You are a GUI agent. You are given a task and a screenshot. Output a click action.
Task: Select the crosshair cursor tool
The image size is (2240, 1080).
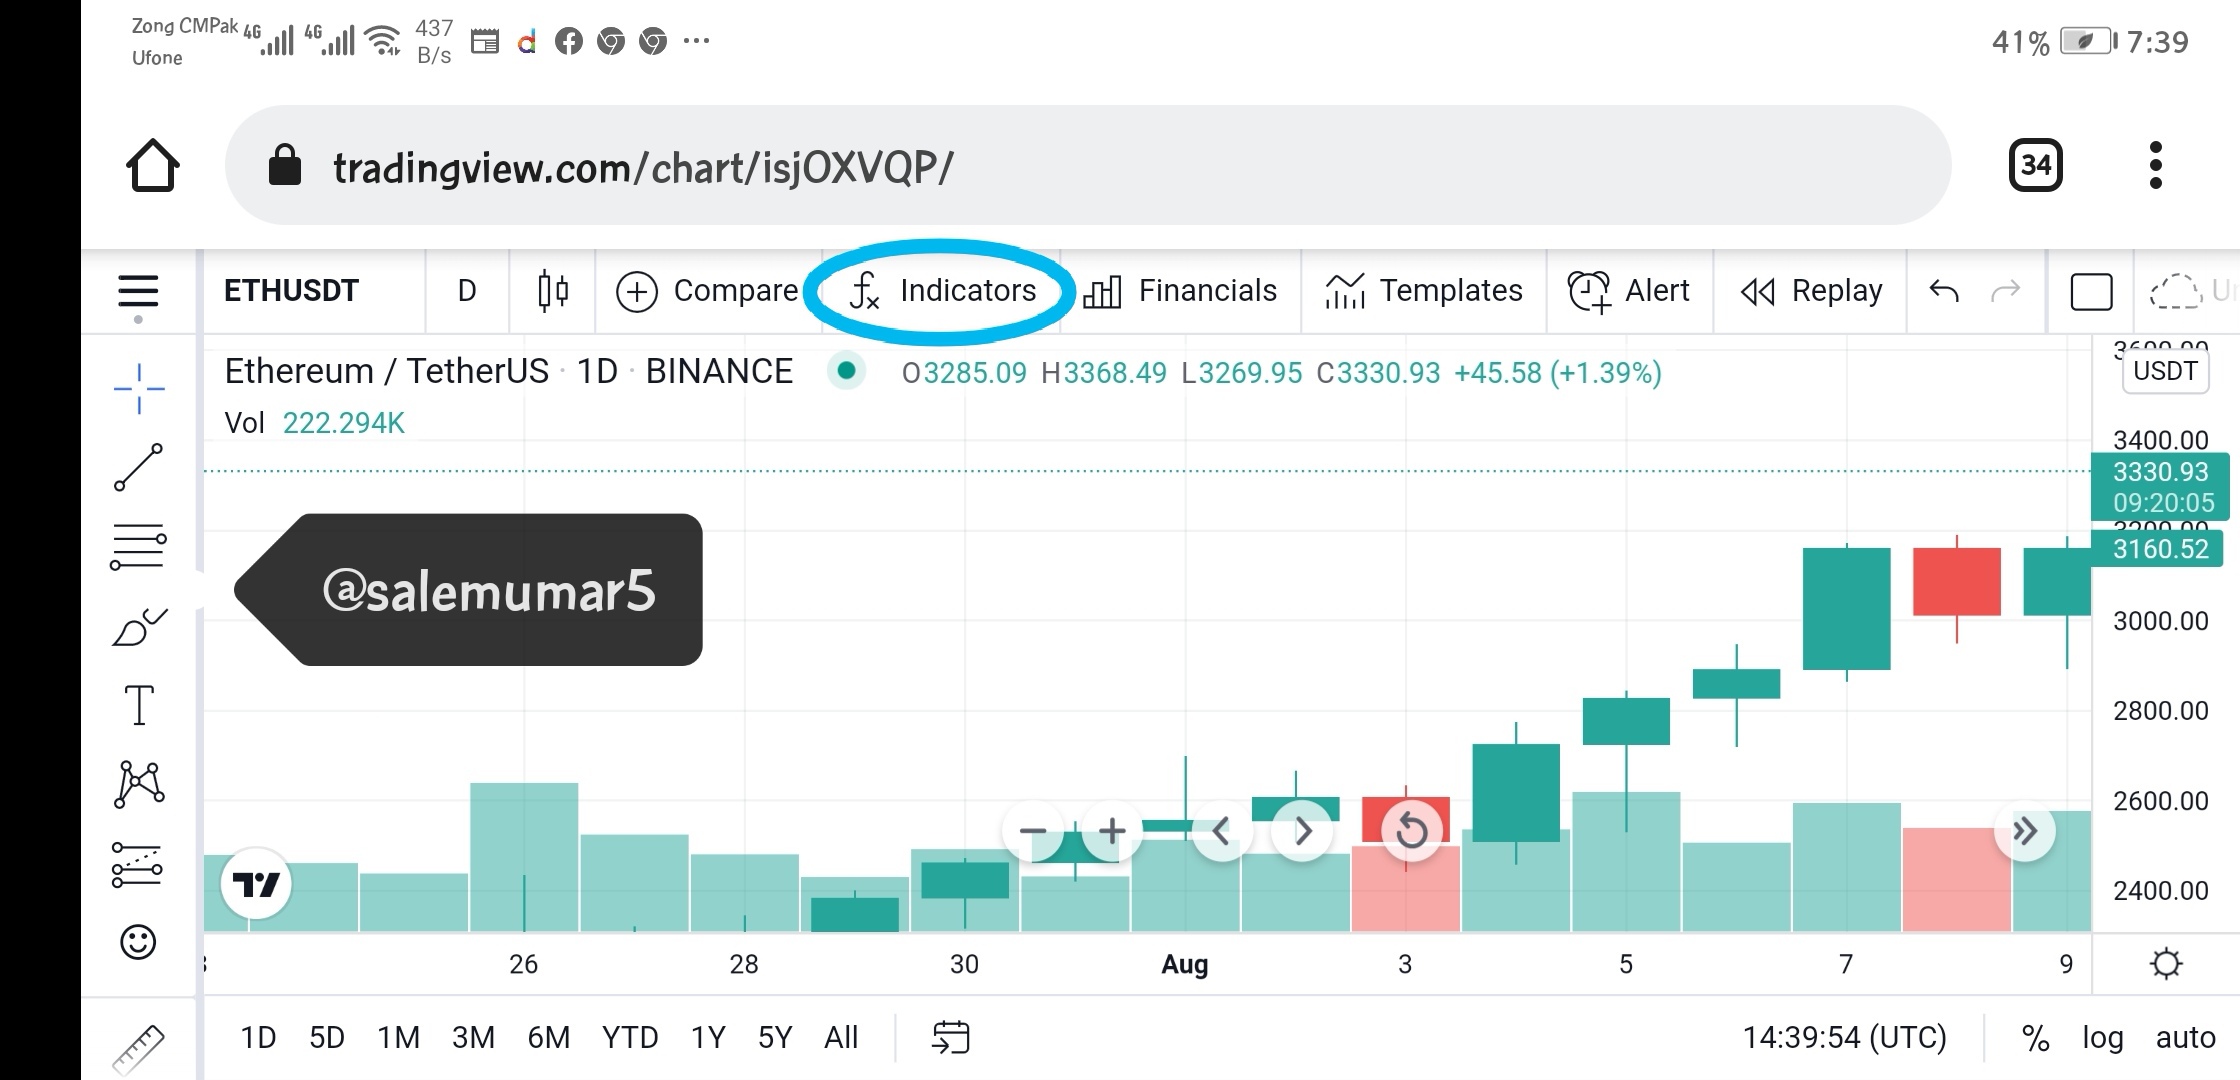(139, 388)
